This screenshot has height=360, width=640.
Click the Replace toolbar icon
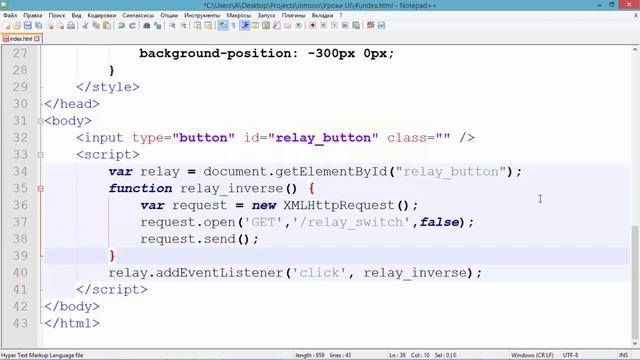(158, 25)
